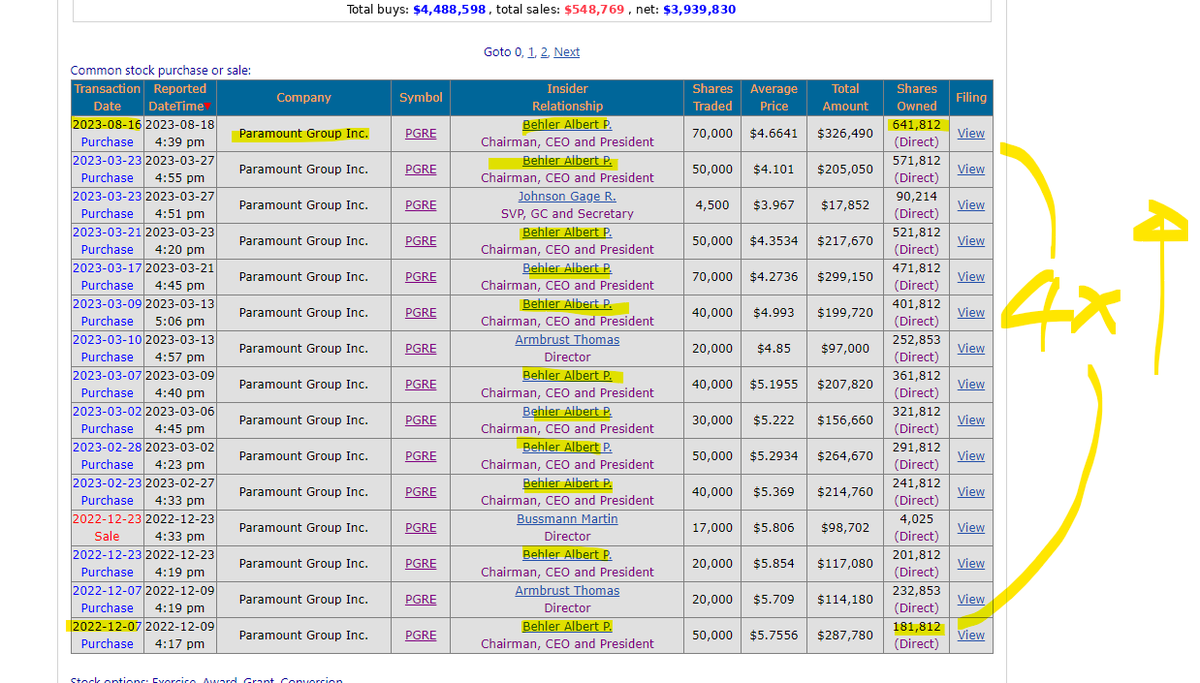The image size is (1200, 683).
Task: Open Behler Albert P. link in $287,780 row
Action: (x=567, y=627)
